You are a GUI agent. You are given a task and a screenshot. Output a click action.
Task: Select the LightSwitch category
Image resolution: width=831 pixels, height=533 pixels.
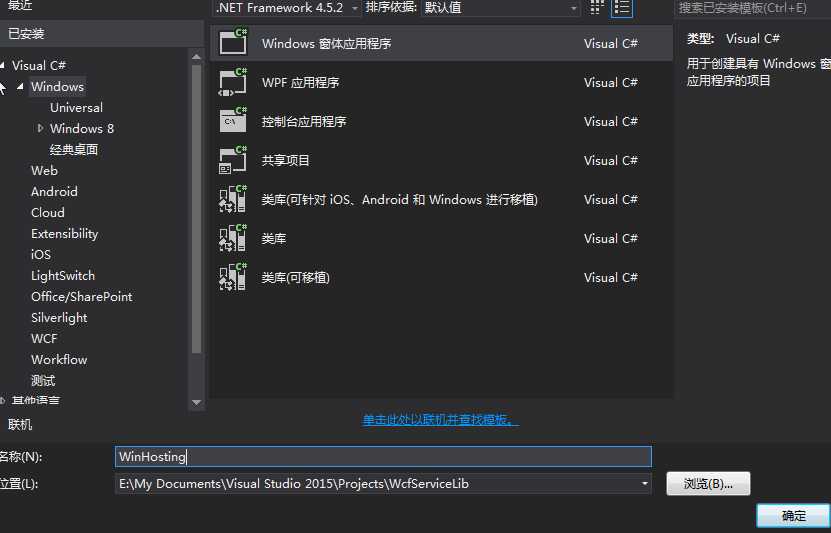click(63, 276)
